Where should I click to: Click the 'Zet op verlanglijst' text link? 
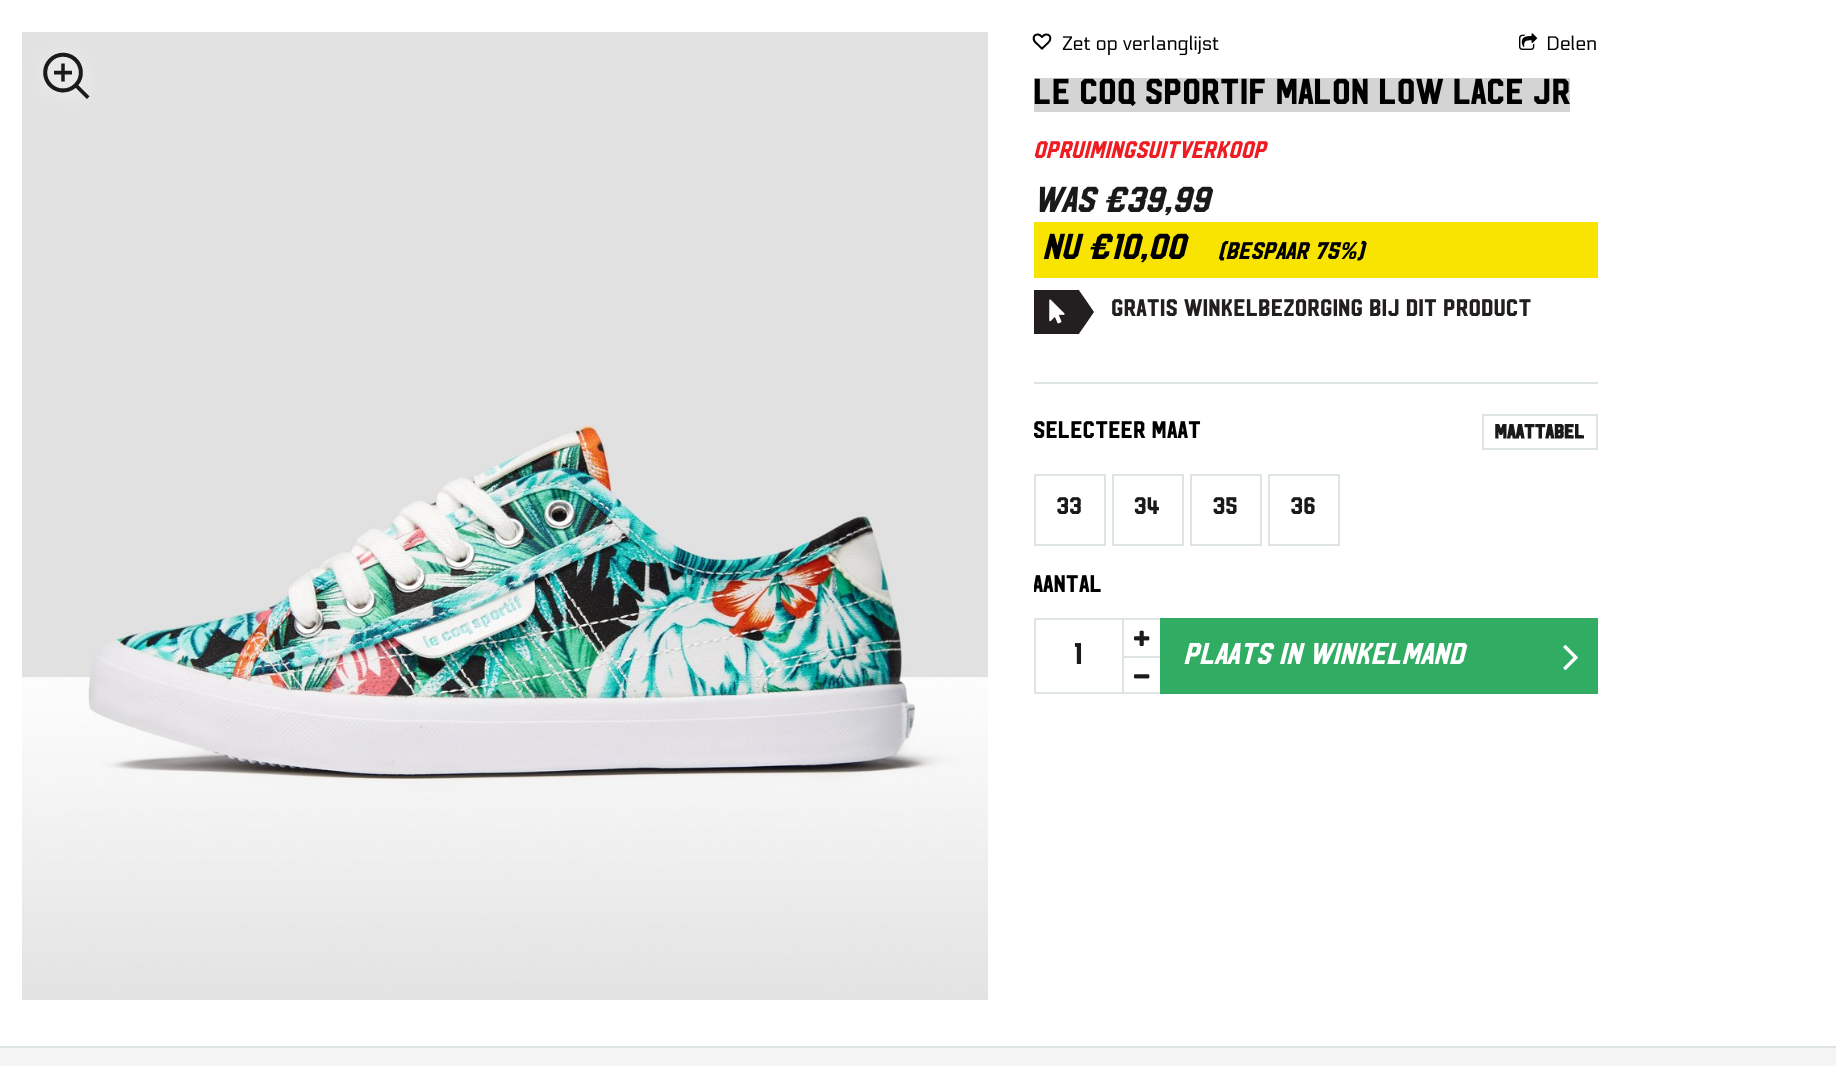tap(1140, 43)
